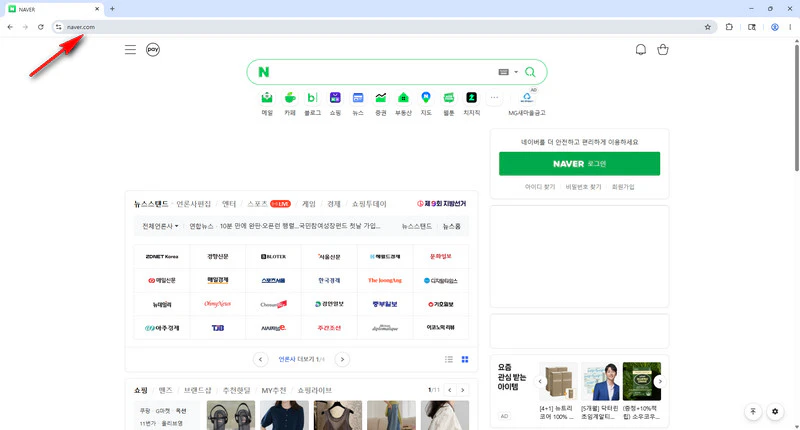This screenshot has width=800, height=430.
Task: Show next trending item with right arrow
Action: point(660,382)
